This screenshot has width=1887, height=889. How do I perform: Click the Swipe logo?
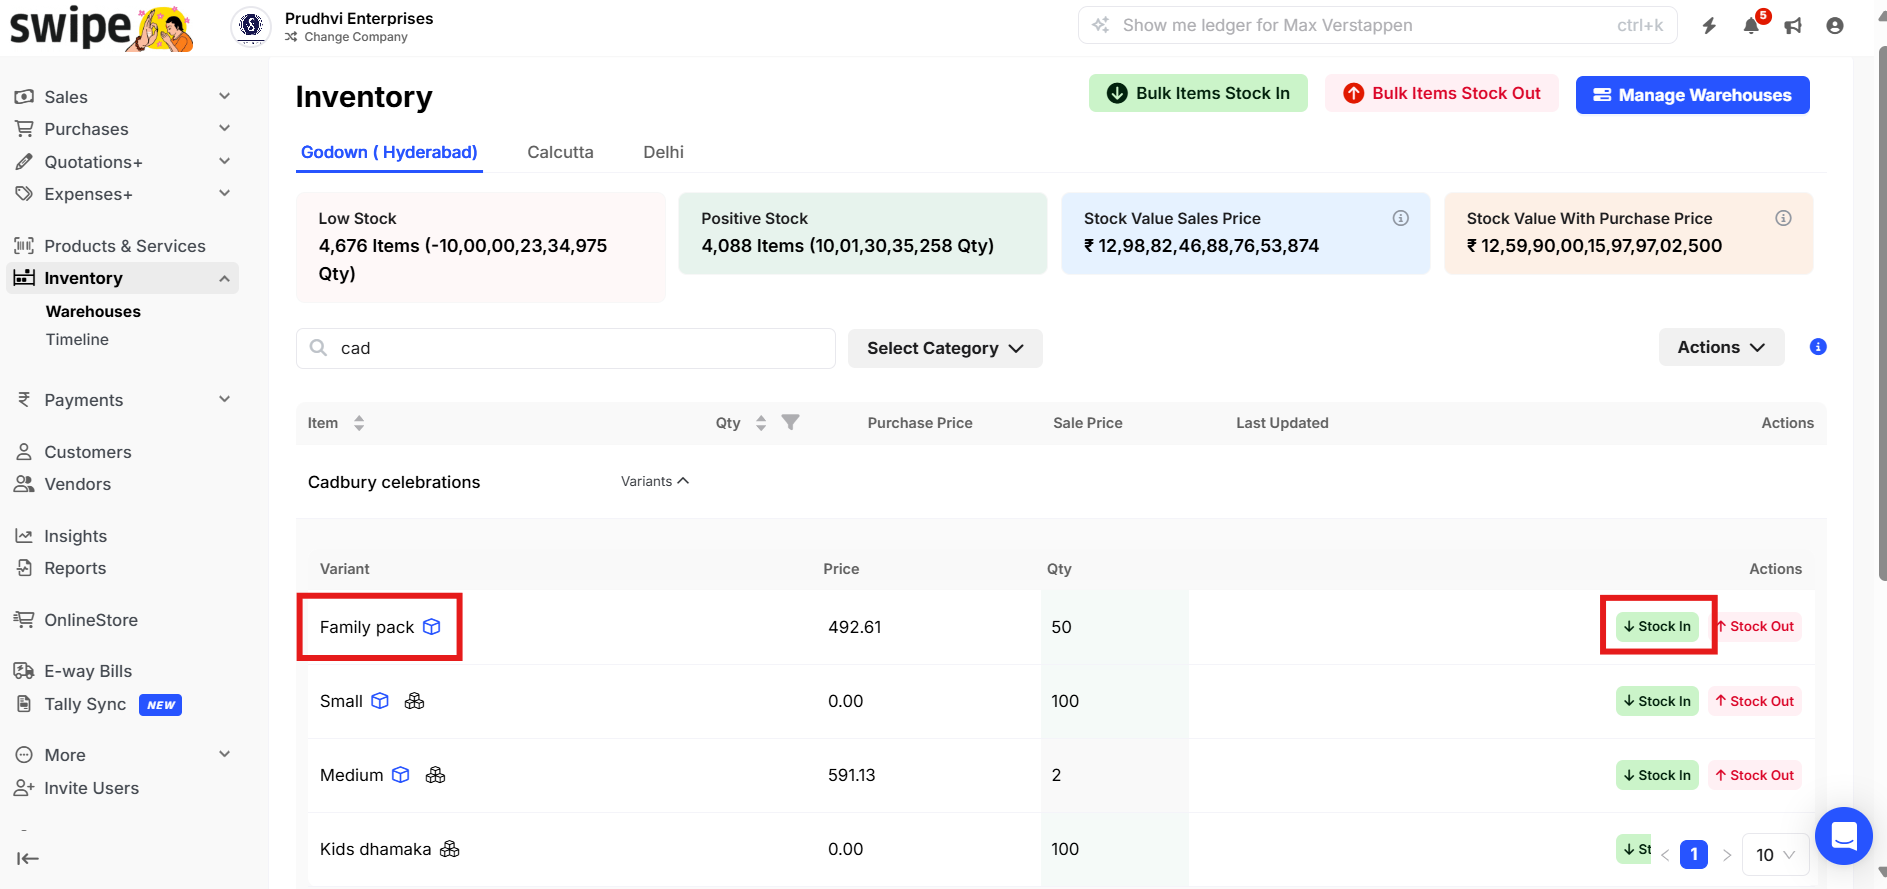tap(101, 28)
